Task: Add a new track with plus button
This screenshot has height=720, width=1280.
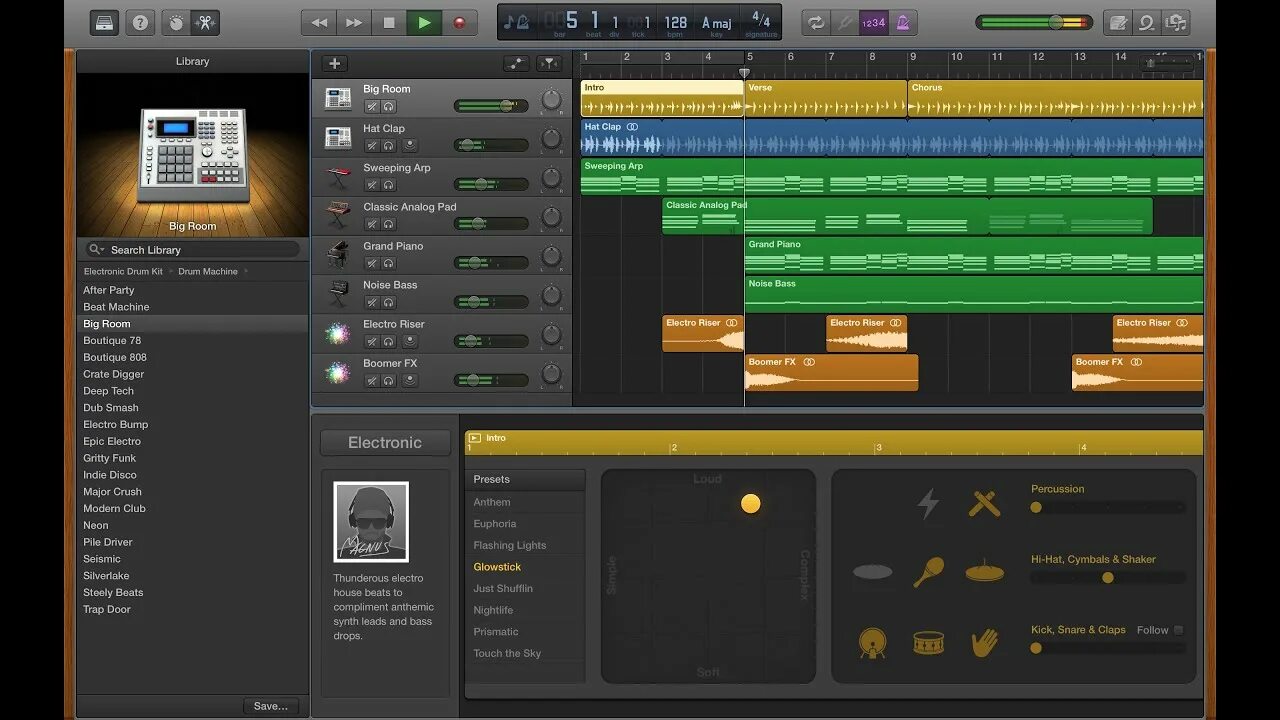Action: (x=334, y=63)
